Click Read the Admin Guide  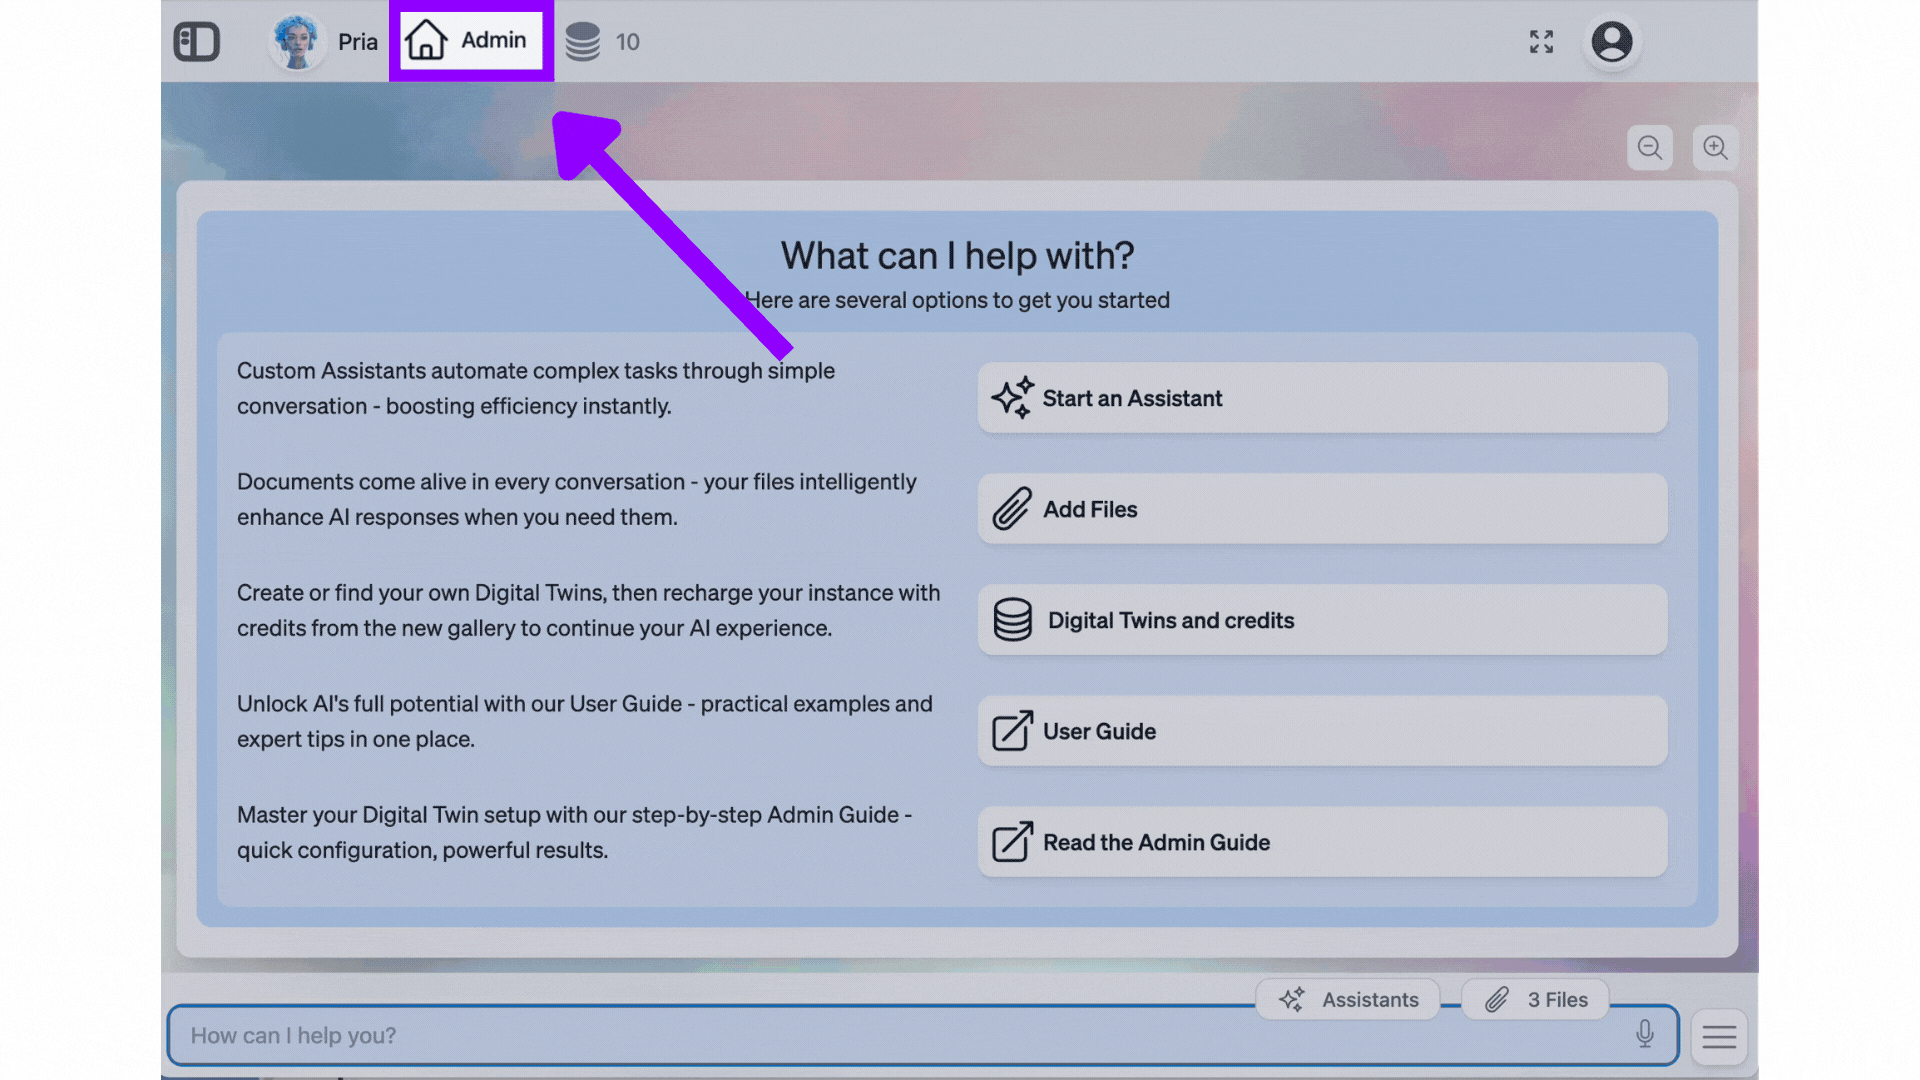tap(1322, 842)
